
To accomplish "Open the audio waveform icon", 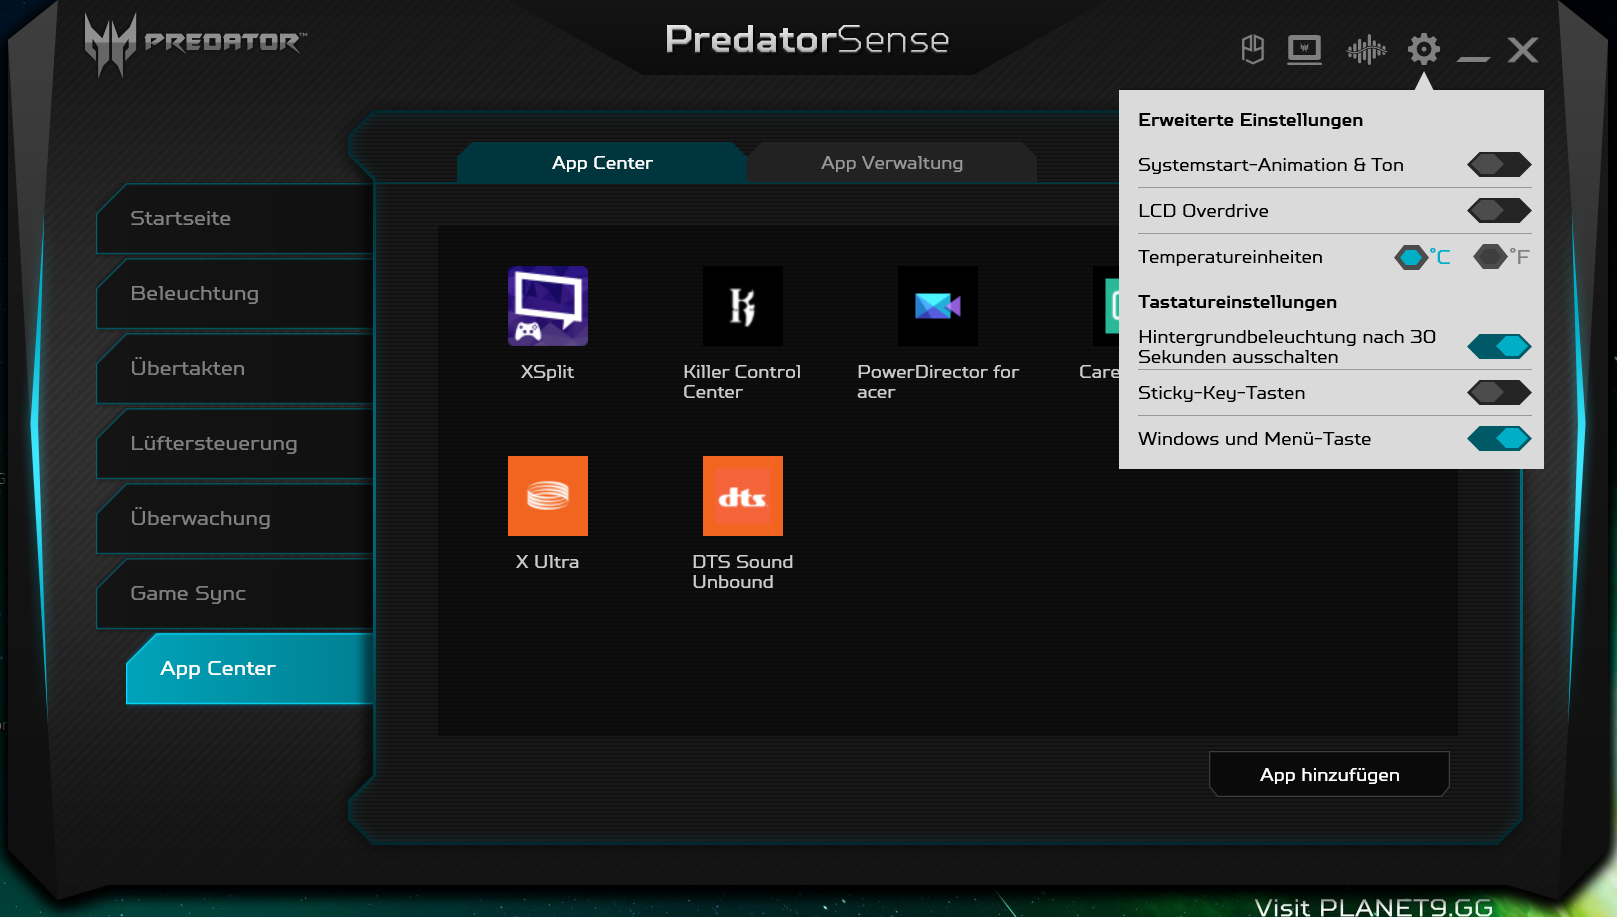I will (x=1366, y=49).
